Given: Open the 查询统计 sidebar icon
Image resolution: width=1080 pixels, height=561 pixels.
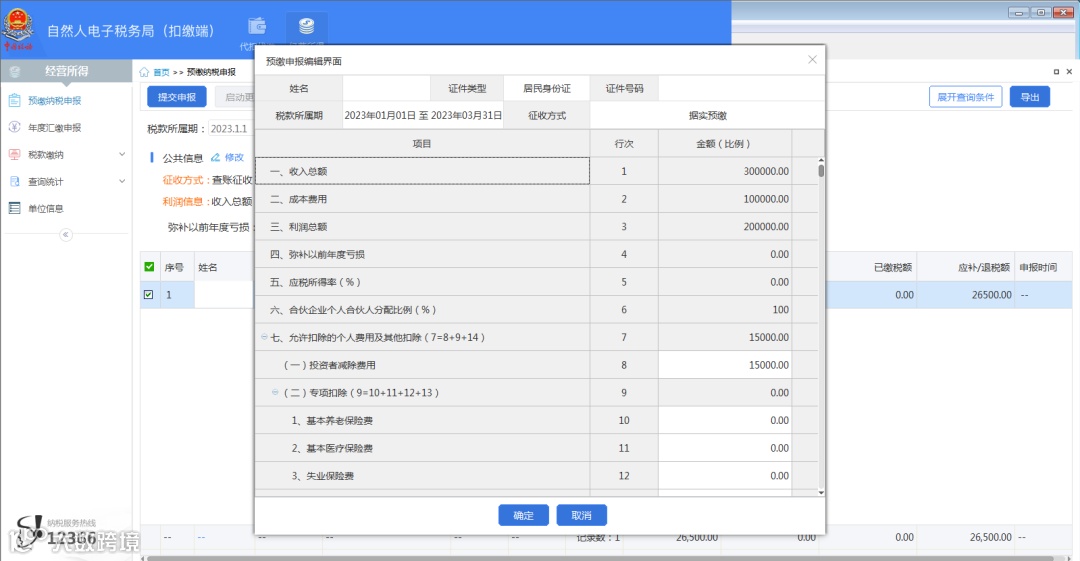Looking at the screenshot, I should click(x=14, y=181).
